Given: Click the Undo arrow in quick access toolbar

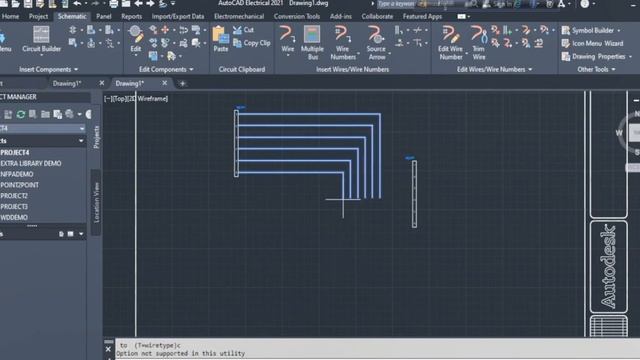Looking at the screenshot, I should coord(77,4).
